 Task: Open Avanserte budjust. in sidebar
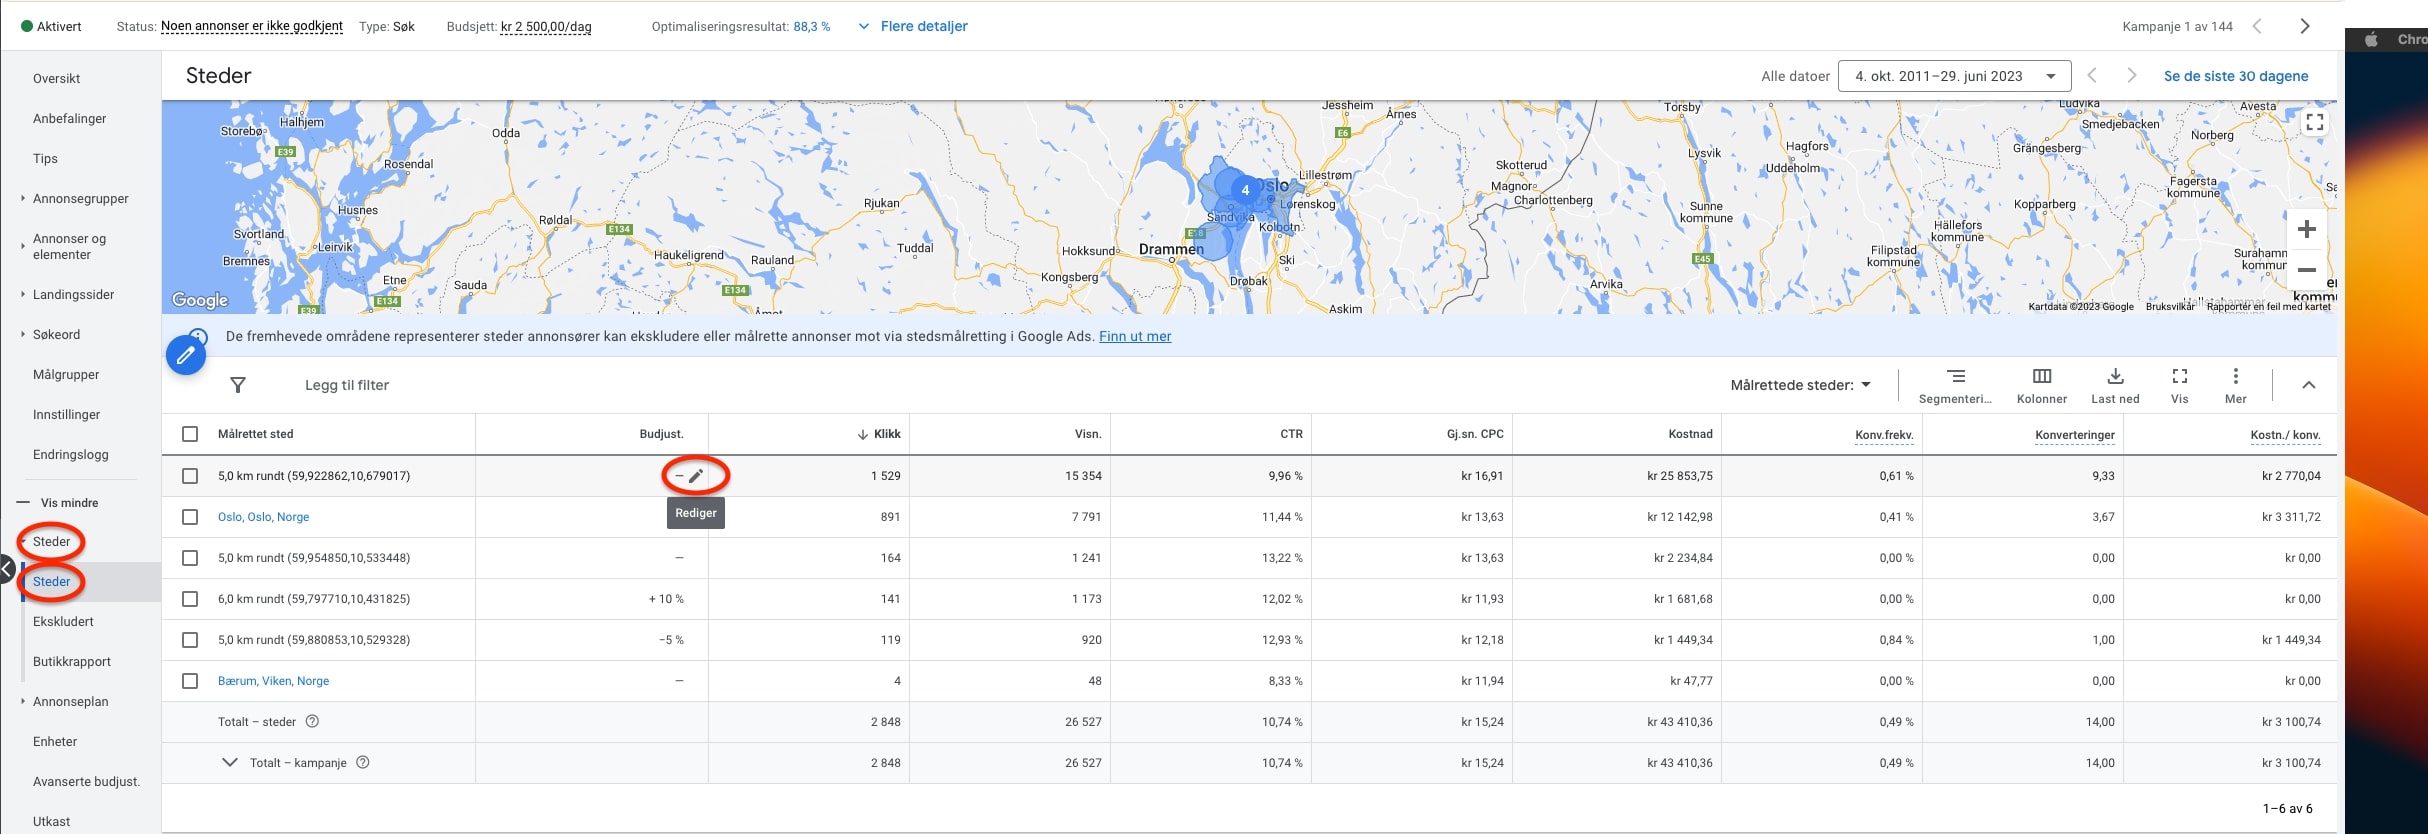(86, 781)
